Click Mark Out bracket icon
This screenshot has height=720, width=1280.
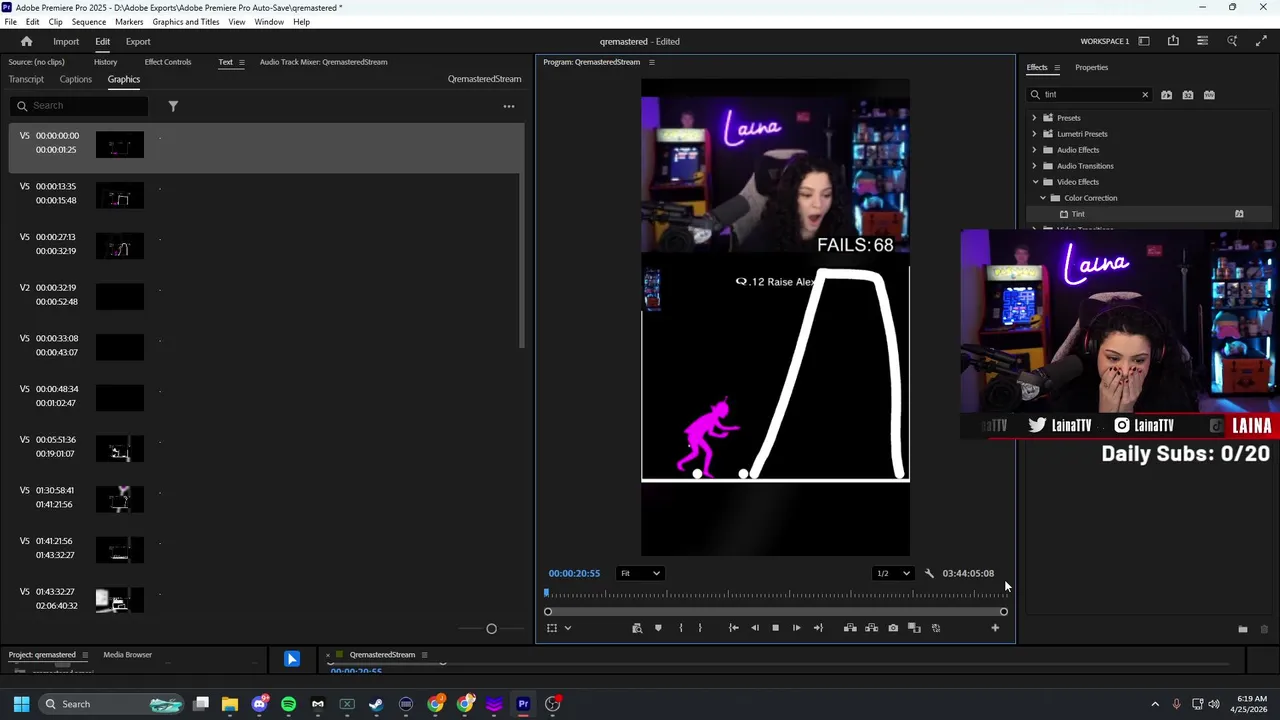click(x=700, y=628)
